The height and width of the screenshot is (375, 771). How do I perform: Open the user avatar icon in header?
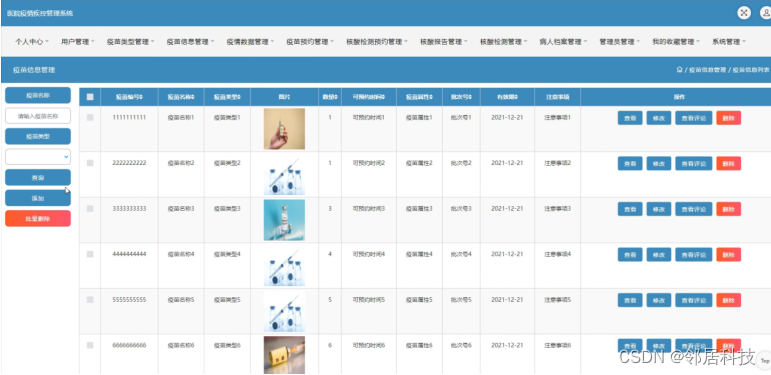(x=766, y=13)
